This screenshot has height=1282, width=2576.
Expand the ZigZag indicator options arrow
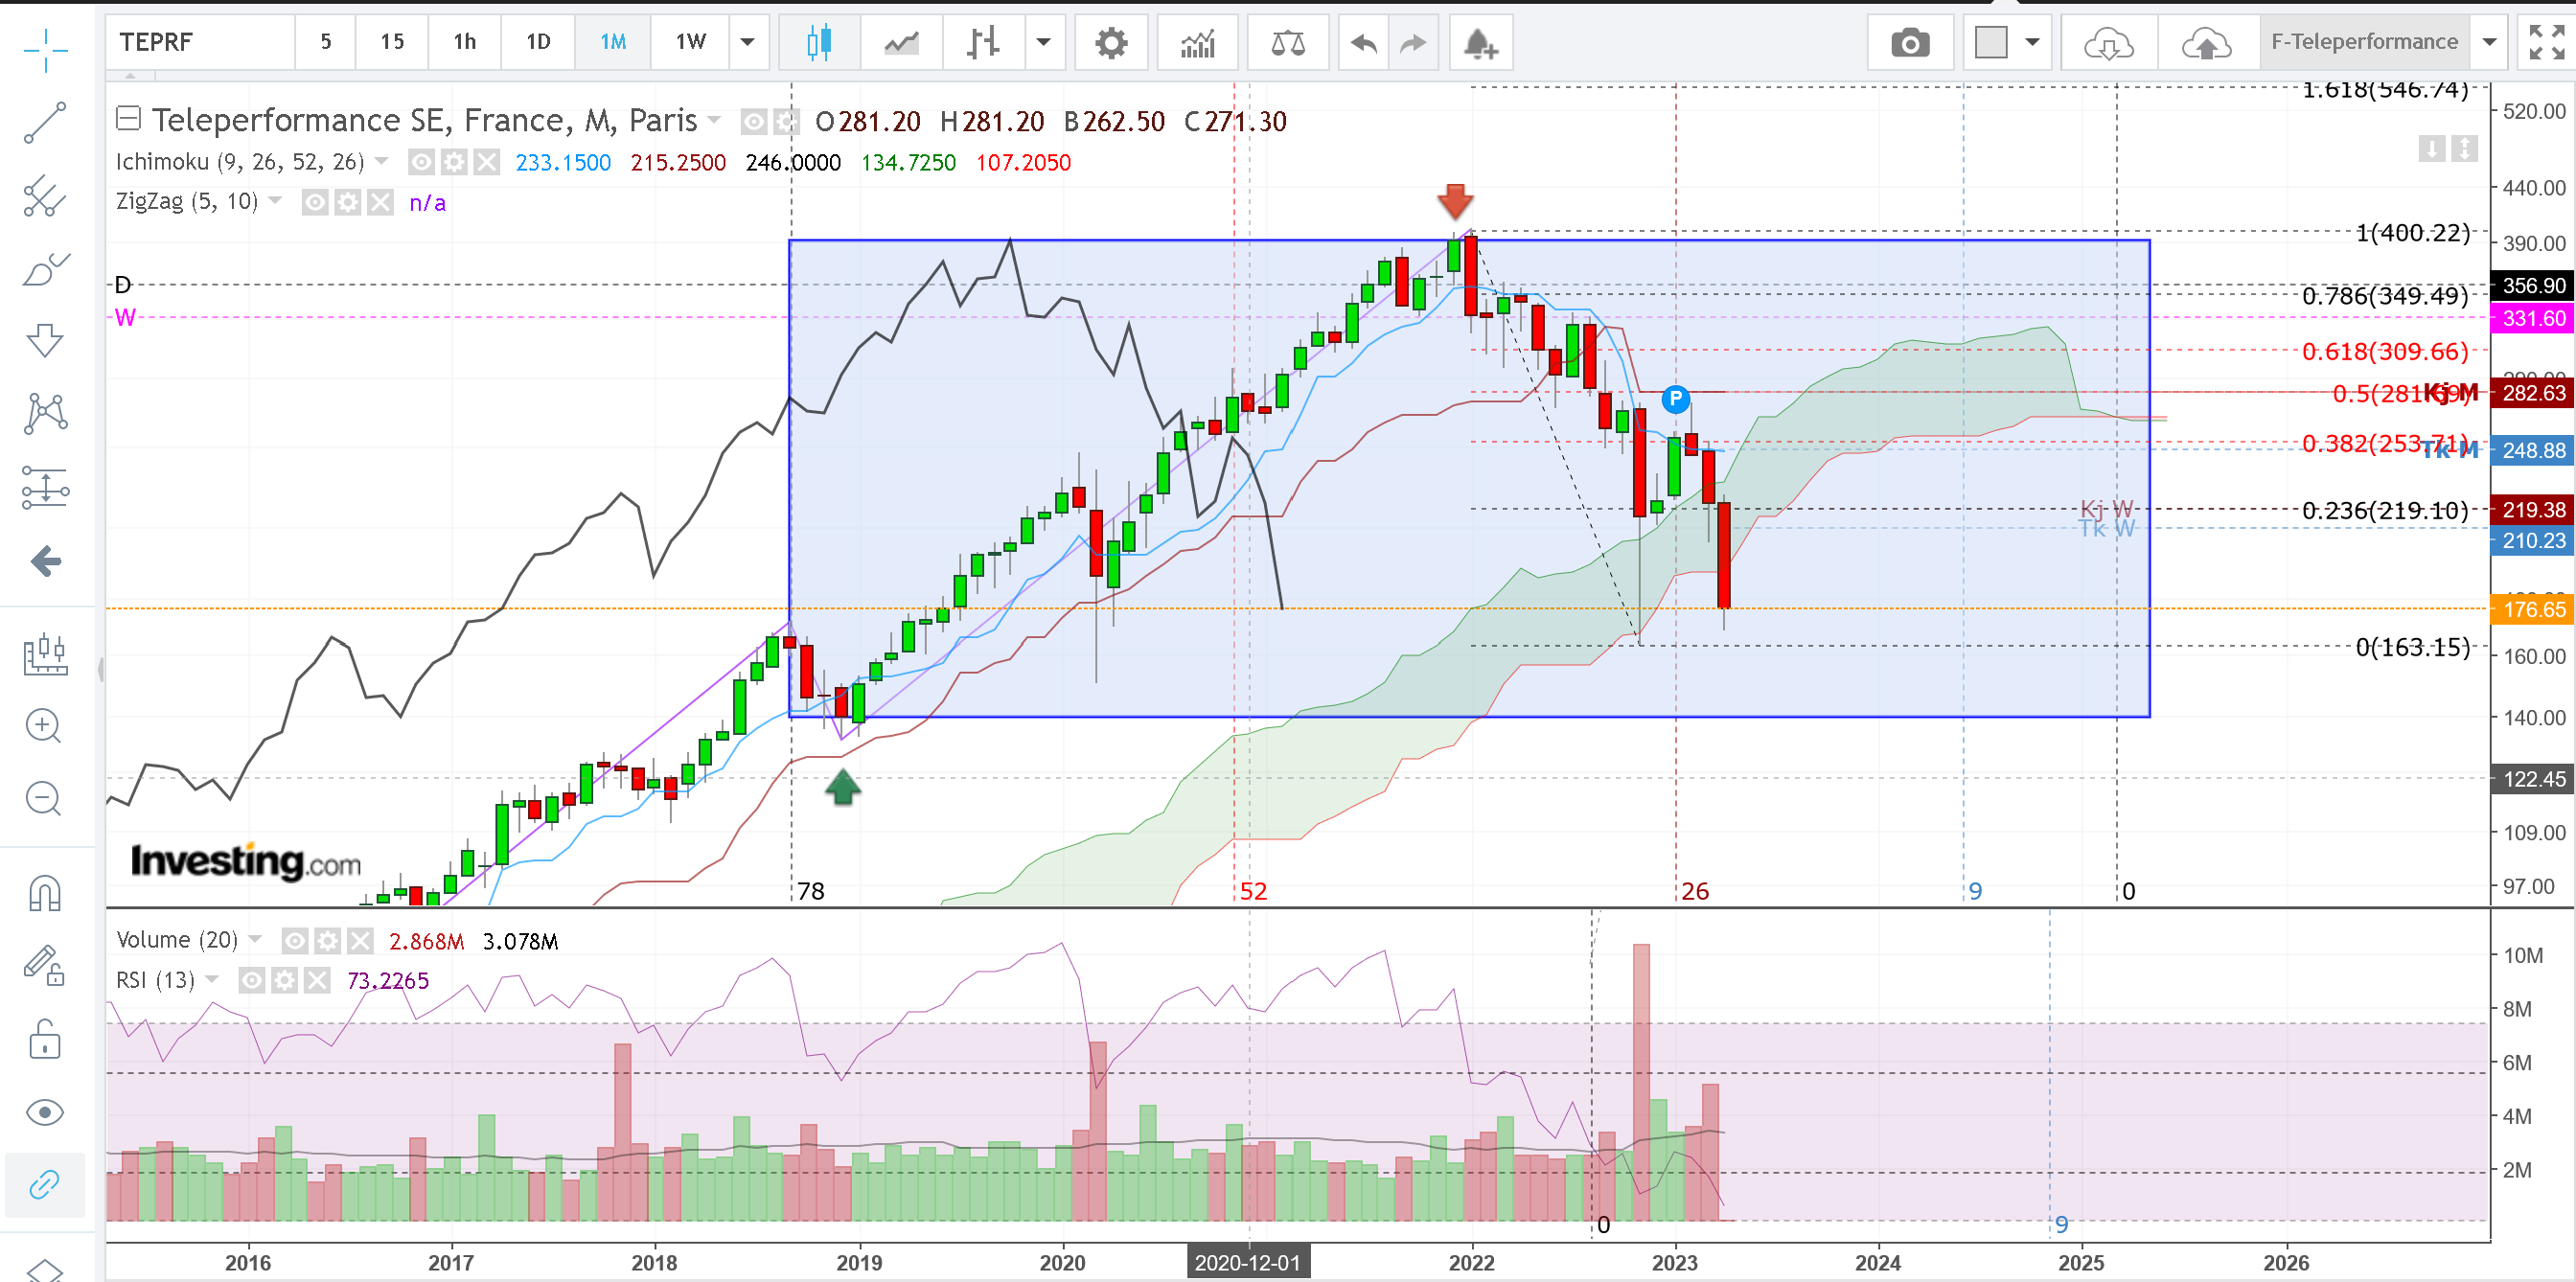pyautogui.click(x=275, y=201)
